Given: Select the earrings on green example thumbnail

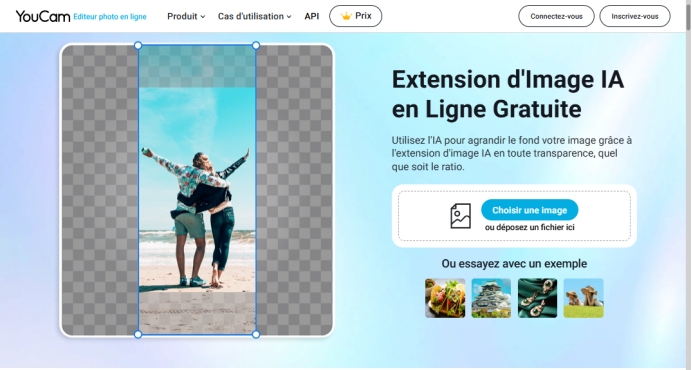Looking at the screenshot, I should 538,298.
